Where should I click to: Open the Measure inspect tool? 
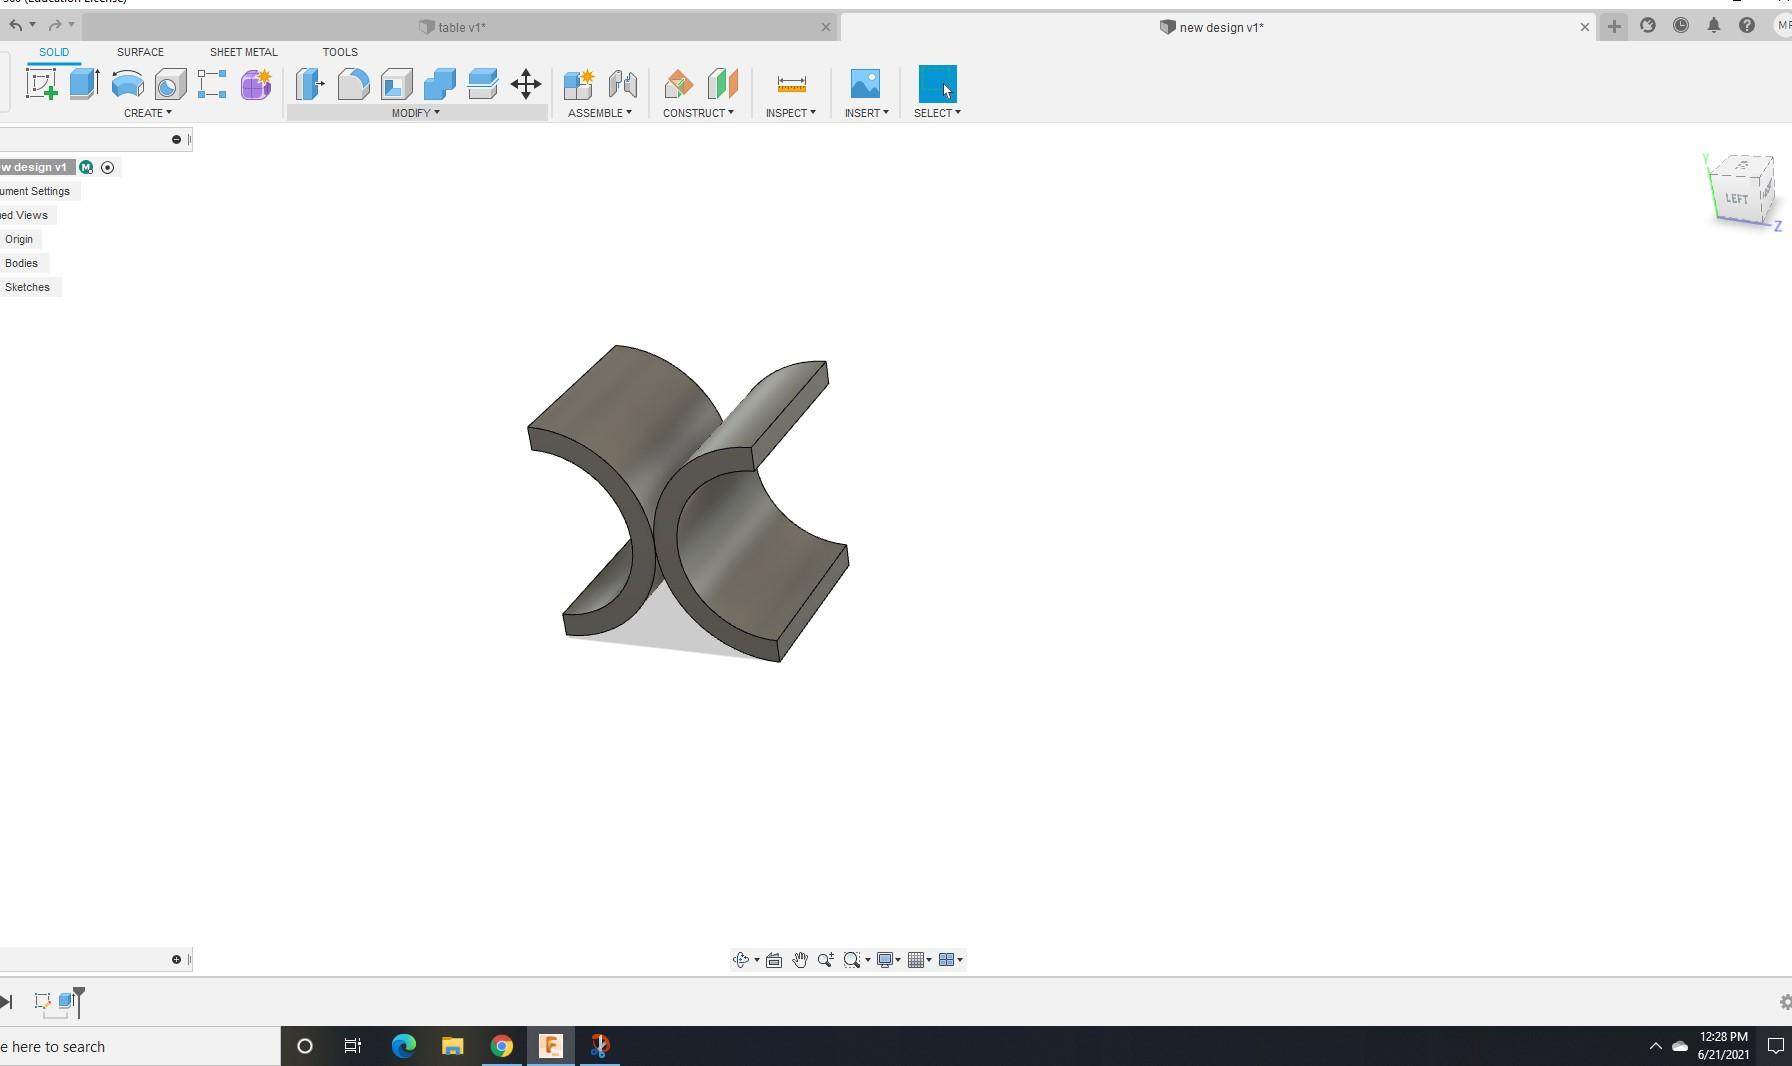(791, 84)
